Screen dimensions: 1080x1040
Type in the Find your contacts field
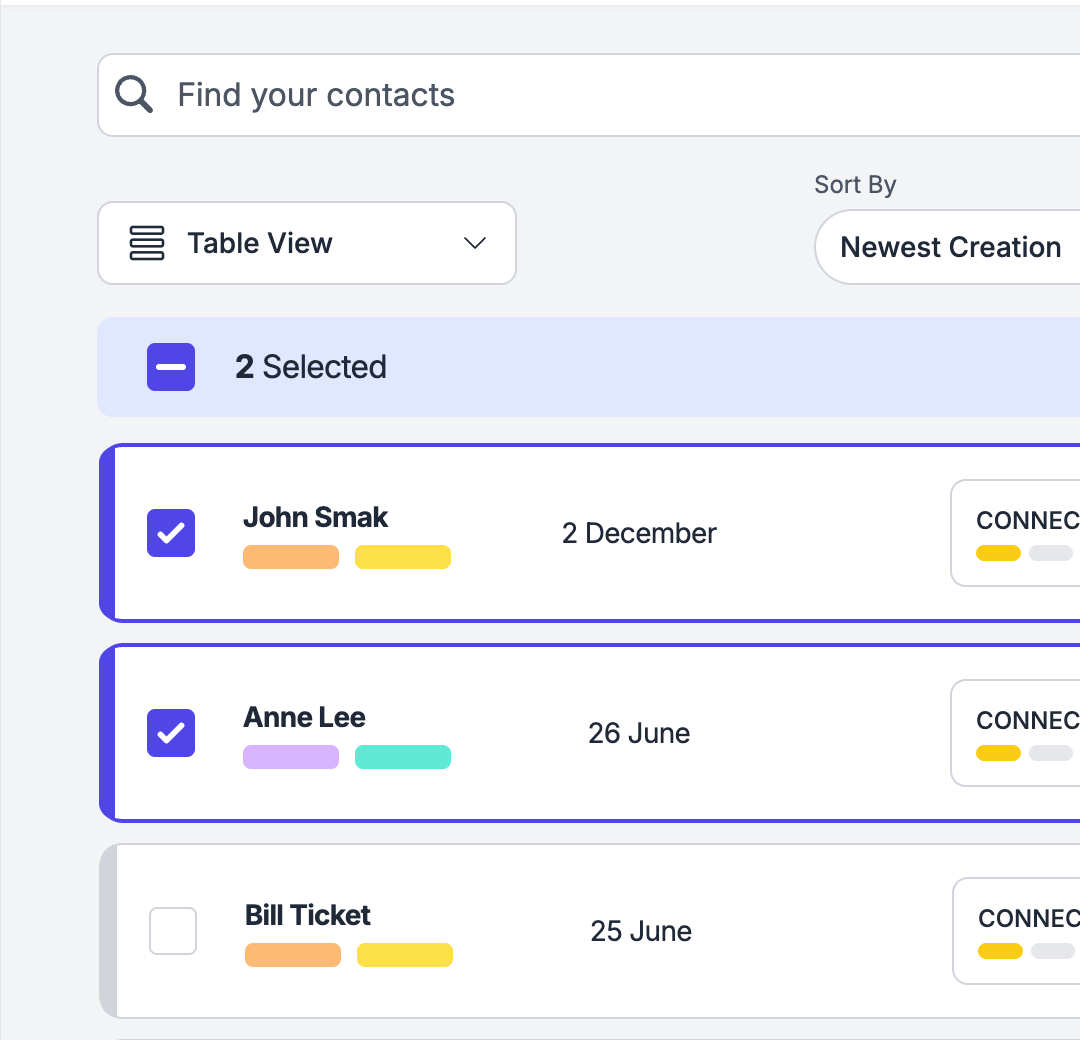click(x=600, y=95)
